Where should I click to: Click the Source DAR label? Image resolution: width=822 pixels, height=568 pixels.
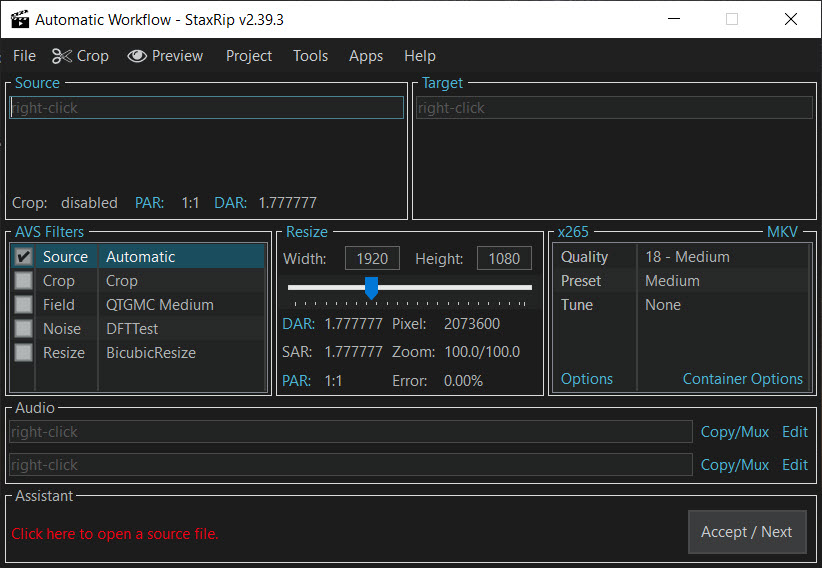(x=230, y=202)
